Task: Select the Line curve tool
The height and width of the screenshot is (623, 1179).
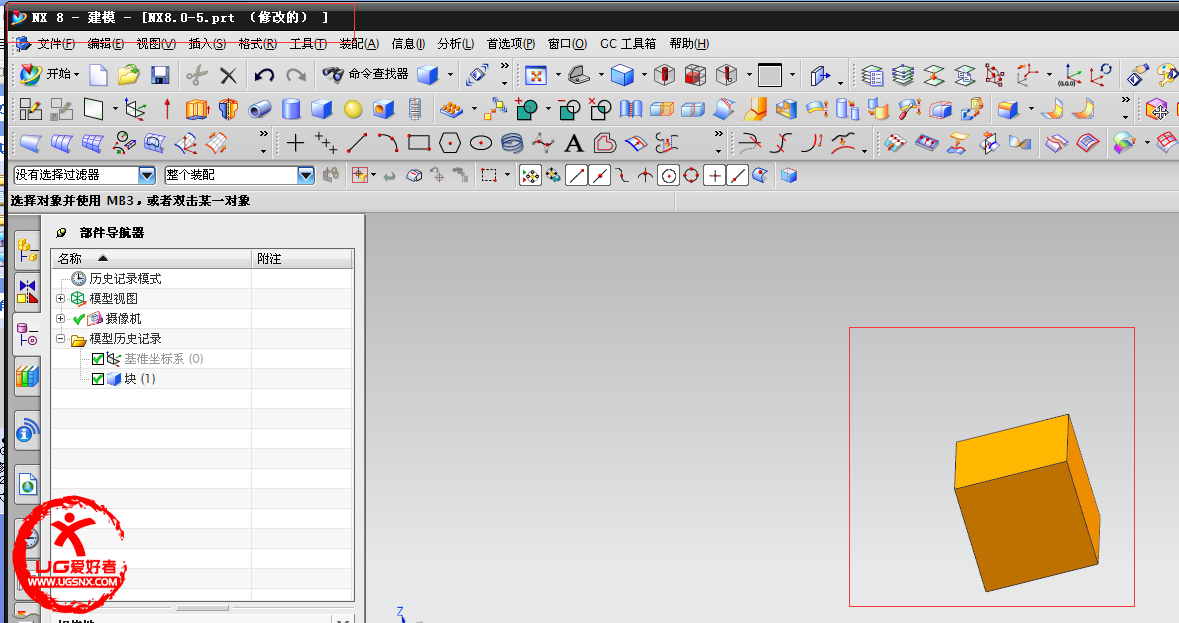Action: (x=357, y=142)
